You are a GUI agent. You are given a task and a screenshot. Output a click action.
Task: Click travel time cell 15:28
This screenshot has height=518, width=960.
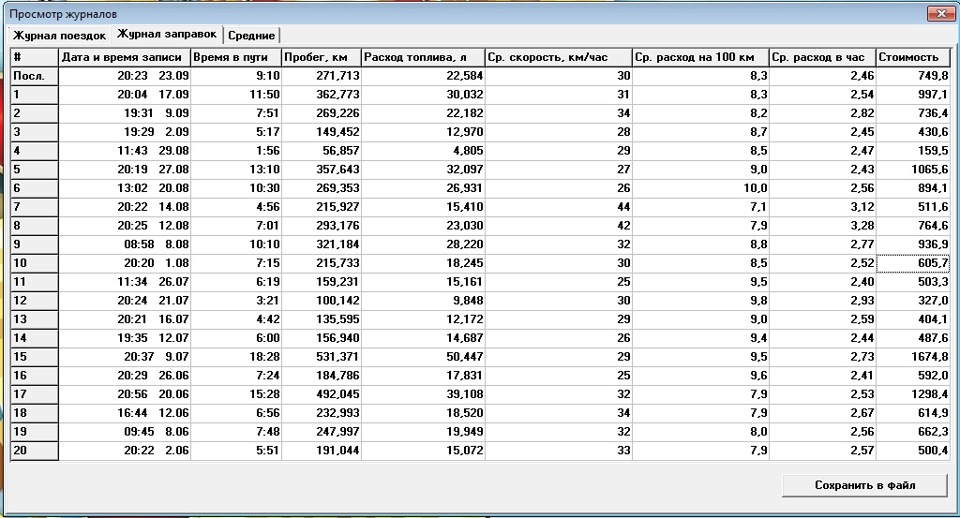click(x=236, y=394)
